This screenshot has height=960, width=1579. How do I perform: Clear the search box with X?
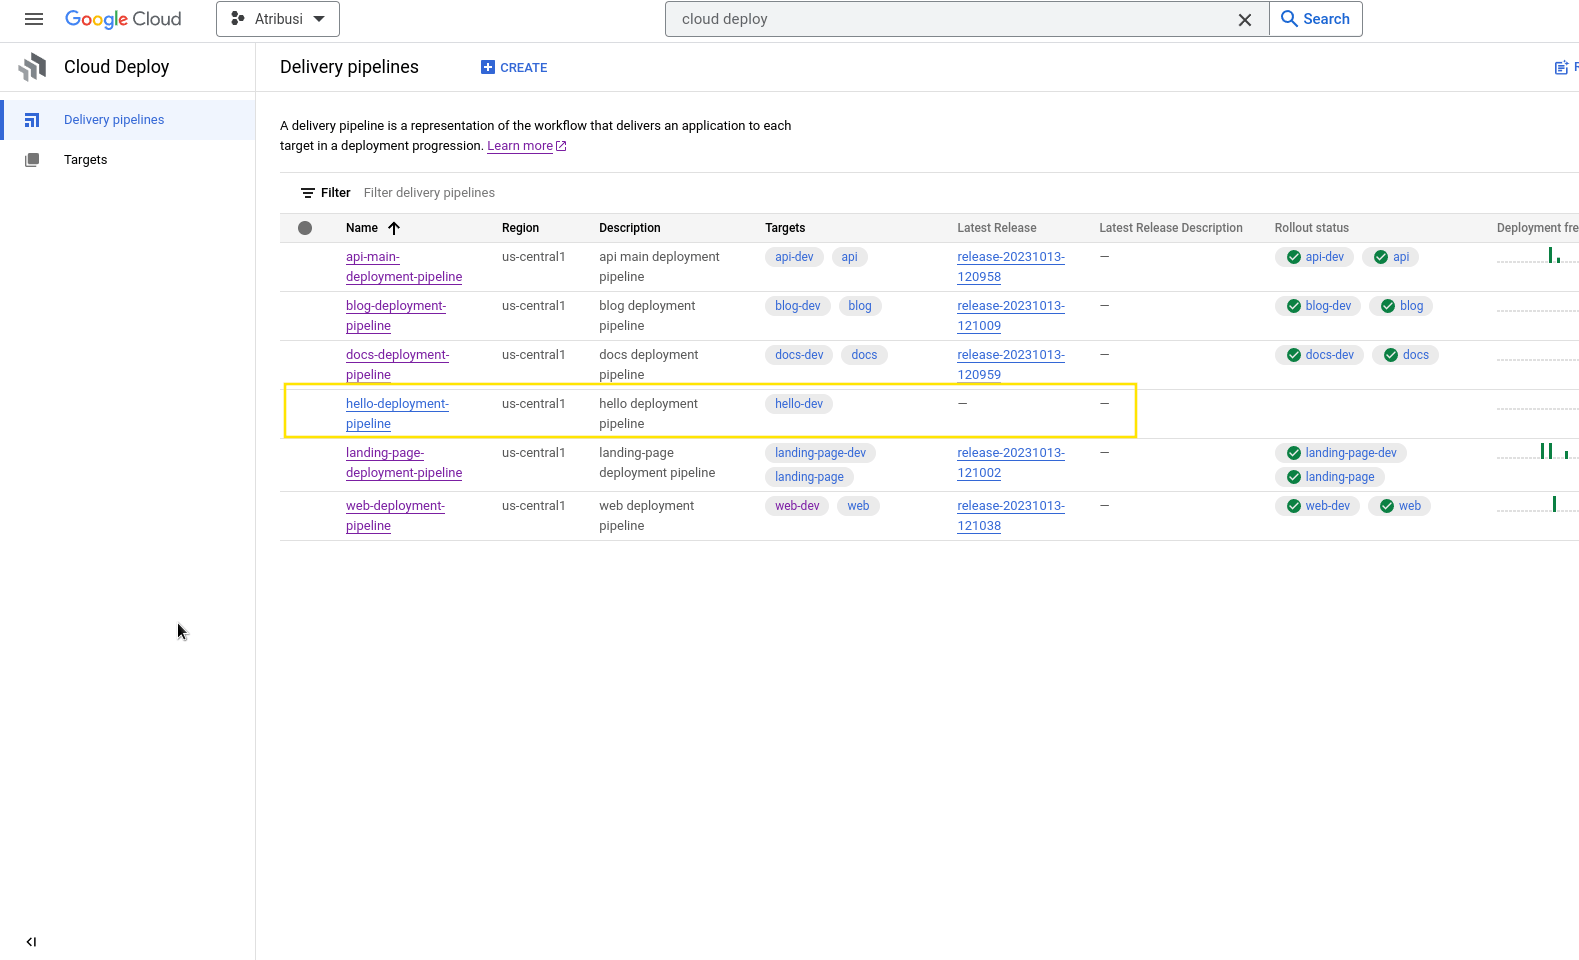point(1245,19)
